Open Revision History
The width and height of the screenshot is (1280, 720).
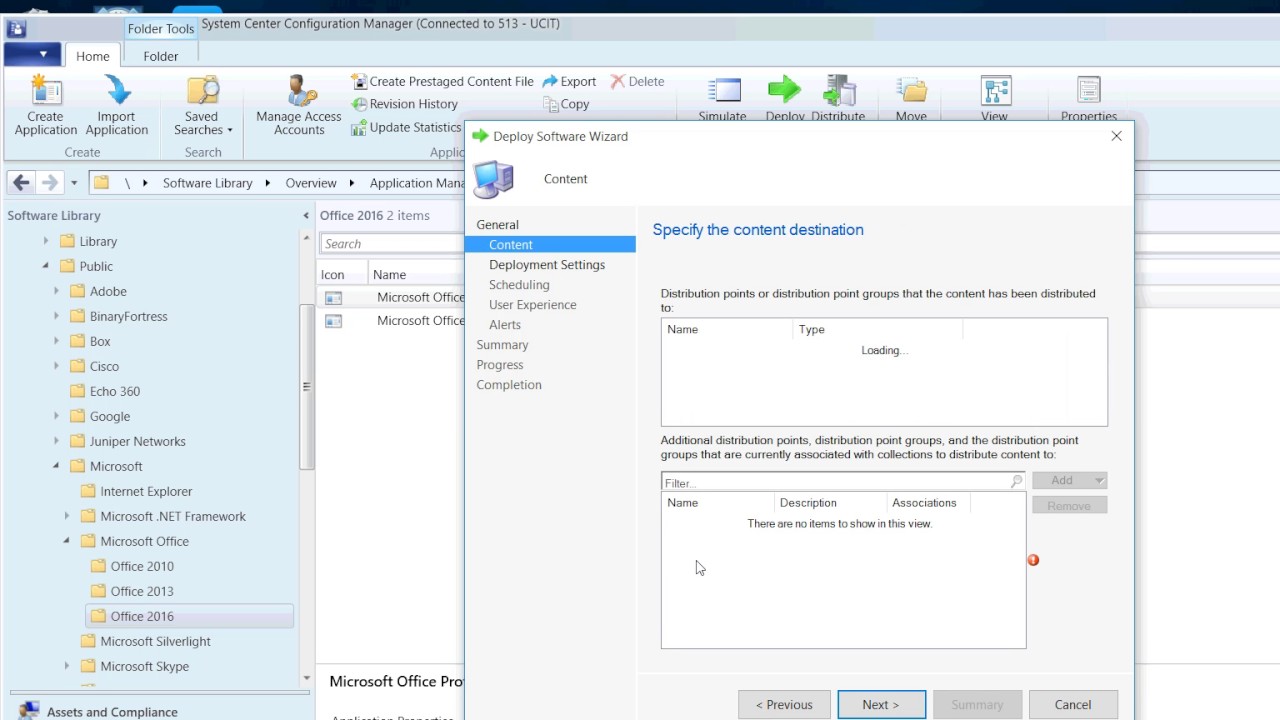pyautogui.click(x=404, y=104)
